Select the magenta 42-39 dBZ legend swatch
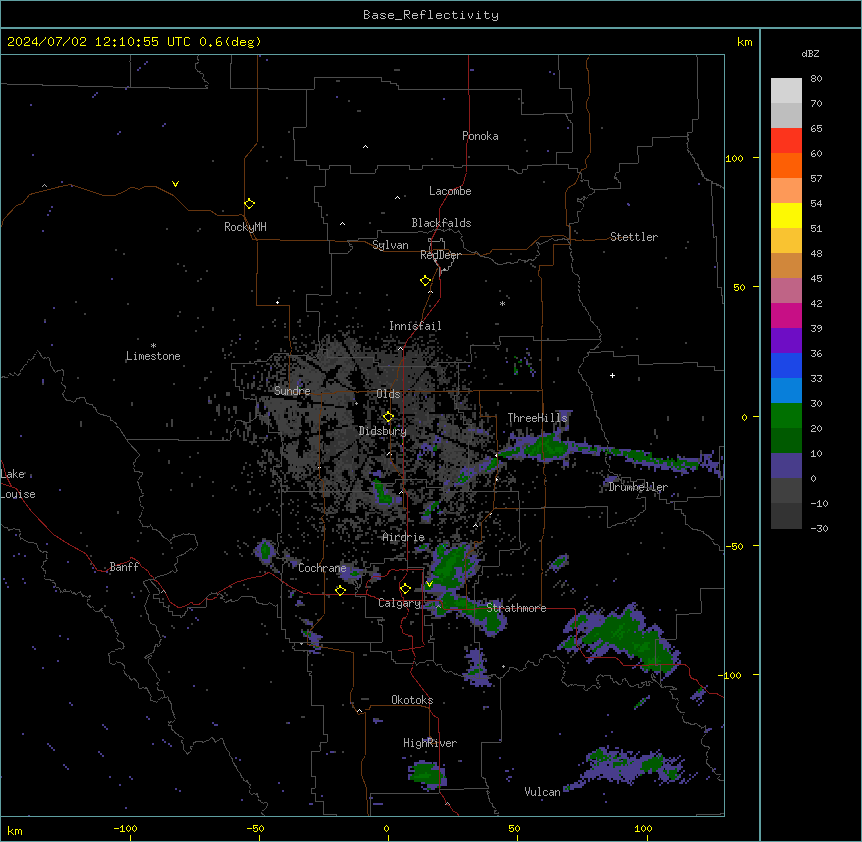Viewport: 862px width, 842px height. [786, 315]
